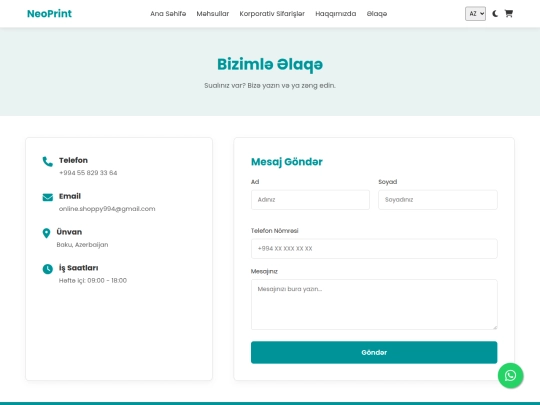
Task: Click the location pin icon
Action: coord(46,233)
